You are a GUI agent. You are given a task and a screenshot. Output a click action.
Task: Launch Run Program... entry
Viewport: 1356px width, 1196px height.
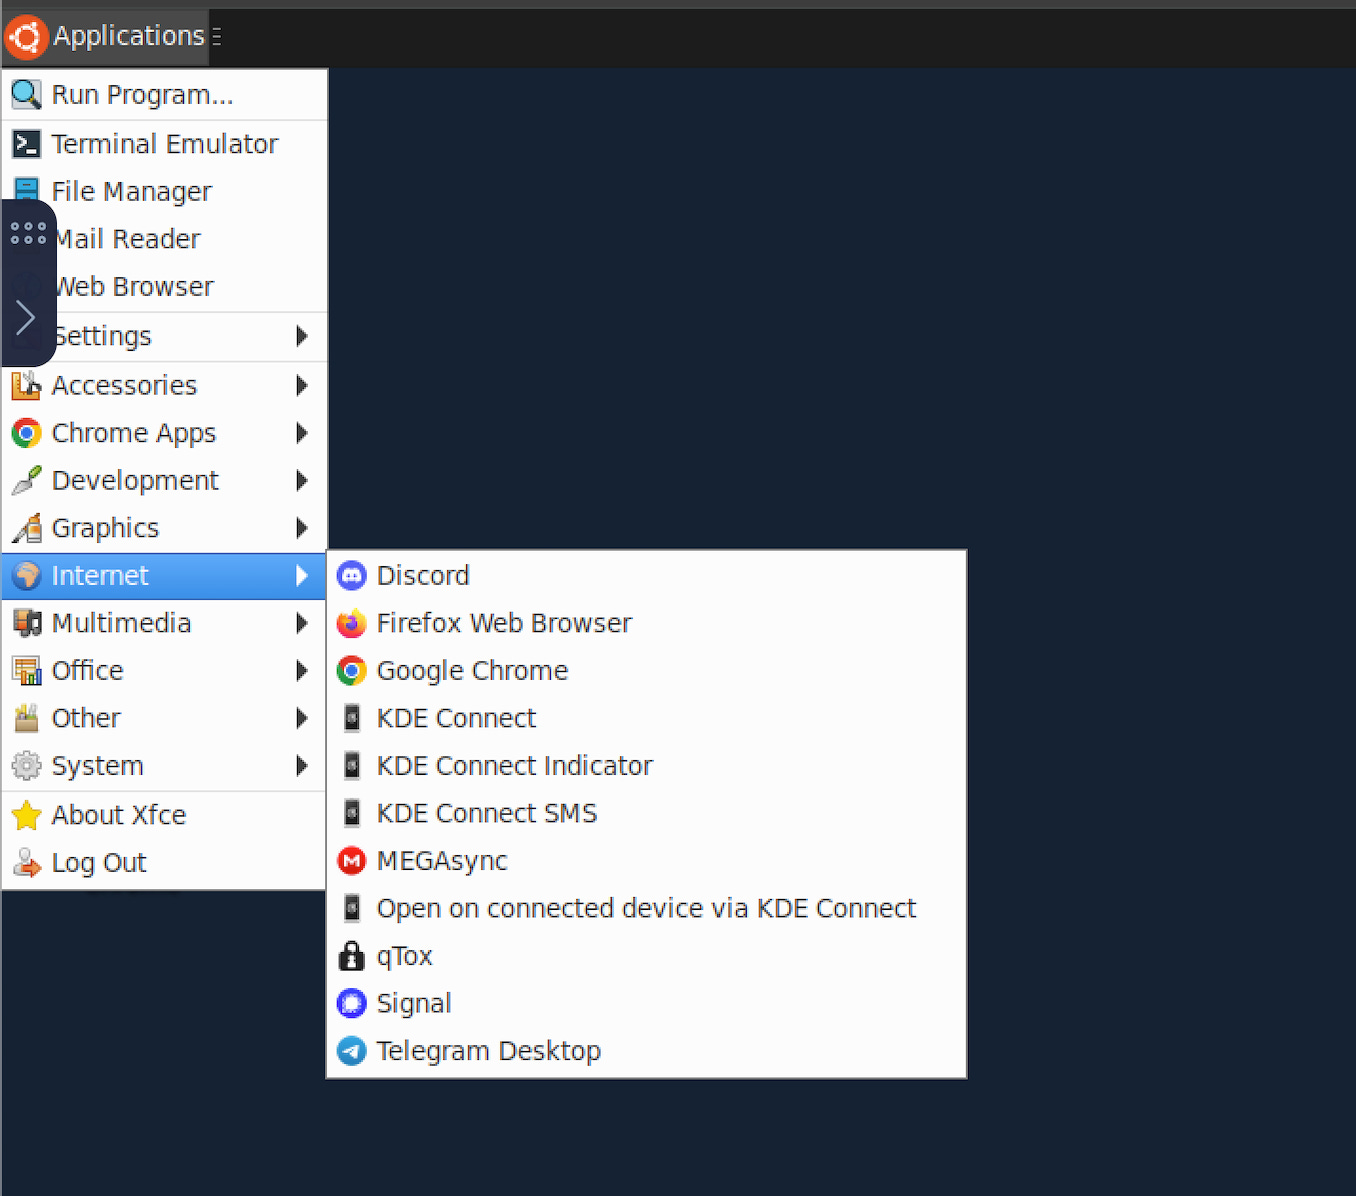(165, 95)
